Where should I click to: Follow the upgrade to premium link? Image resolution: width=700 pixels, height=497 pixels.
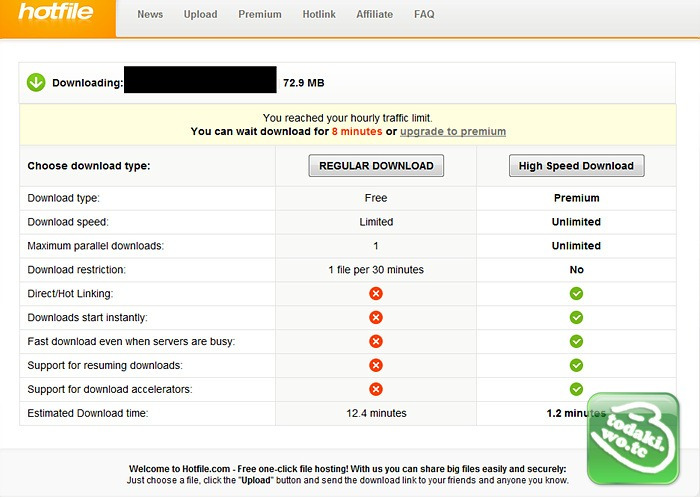click(x=453, y=131)
